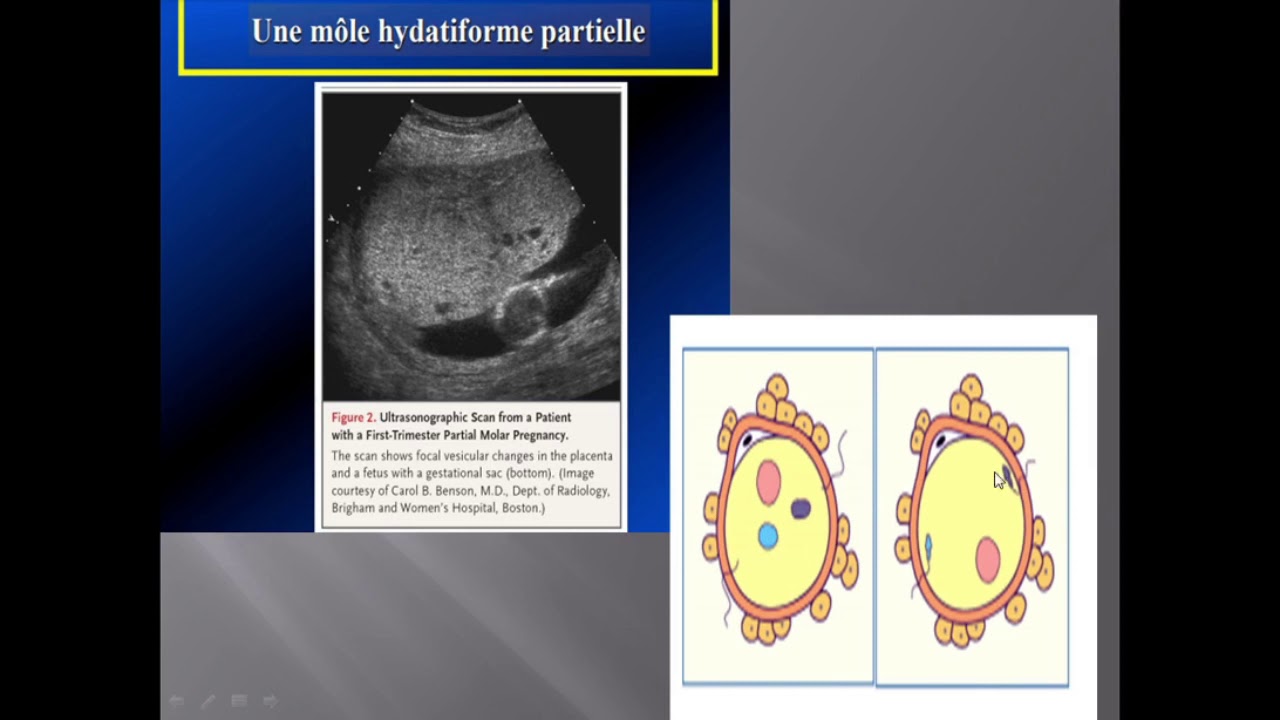Click the right fertilization diagram panel
The width and height of the screenshot is (1280, 720).
[x=972, y=517]
